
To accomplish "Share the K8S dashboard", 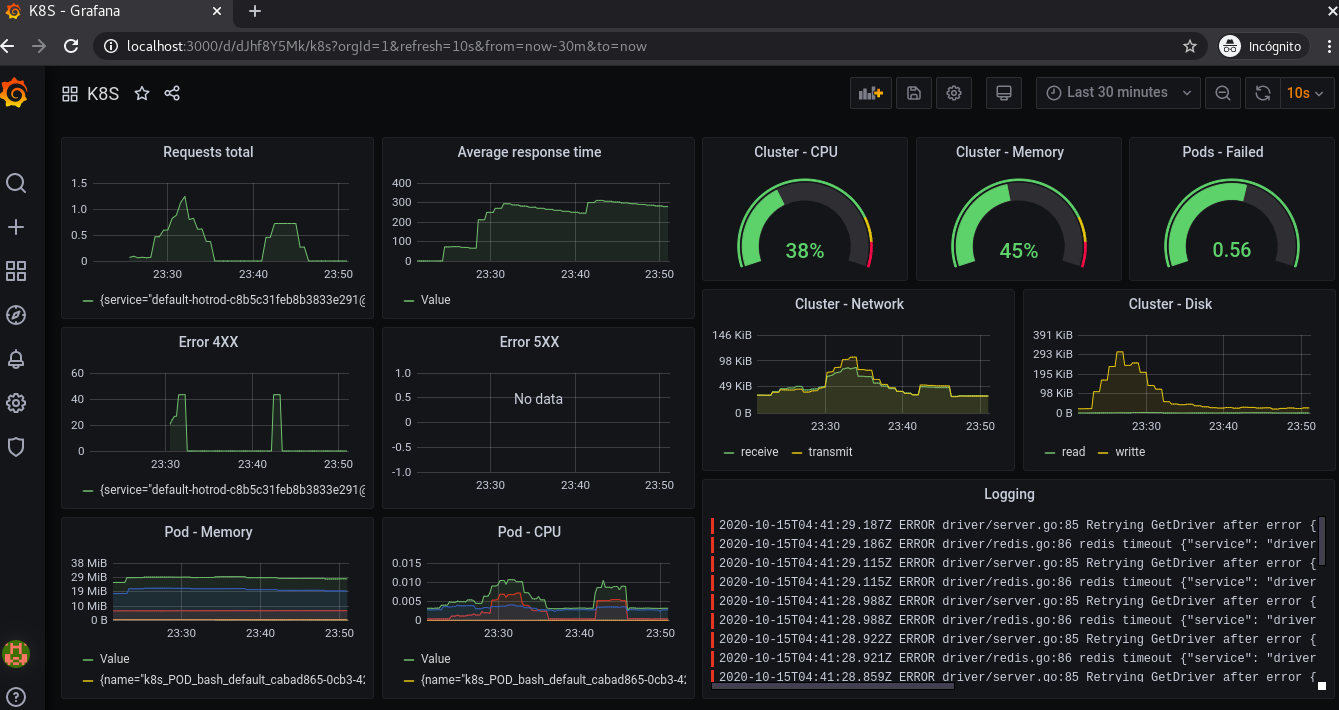I will [x=172, y=93].
